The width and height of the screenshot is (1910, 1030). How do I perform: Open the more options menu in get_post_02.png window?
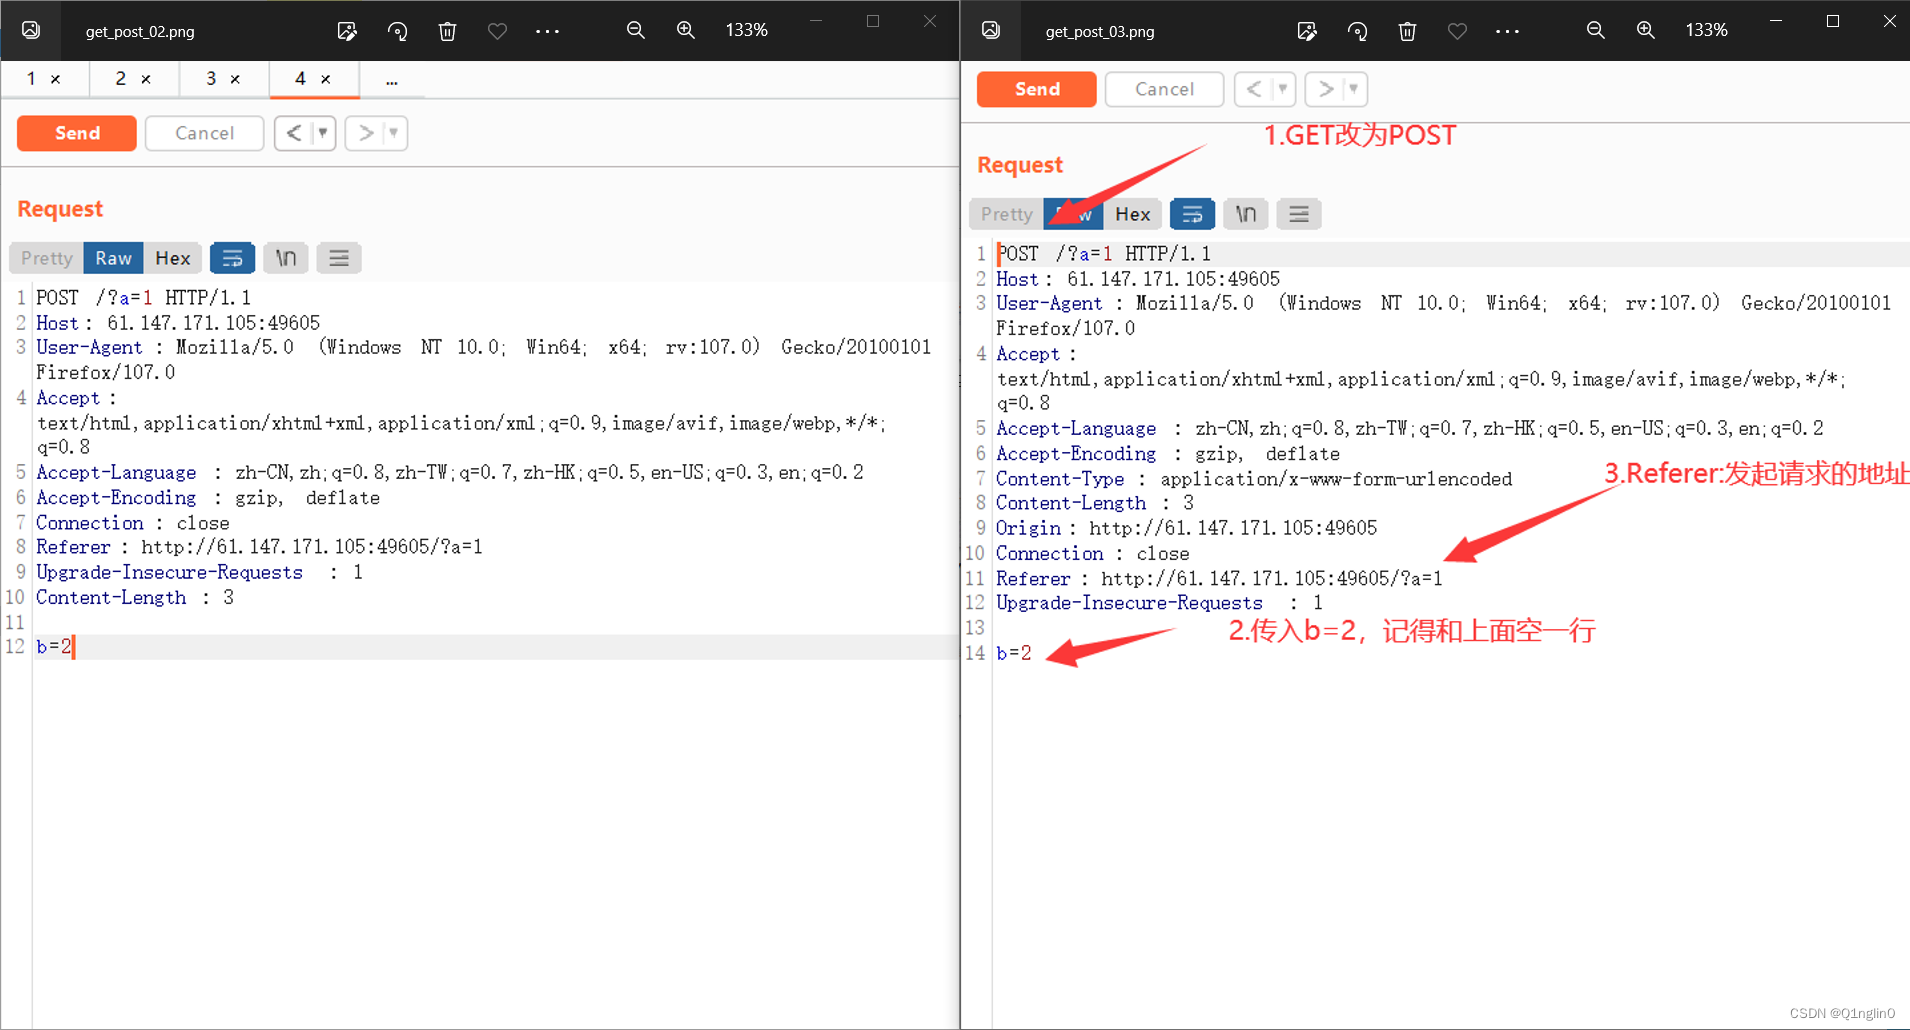pyautogui.click(x=547, y=31)
